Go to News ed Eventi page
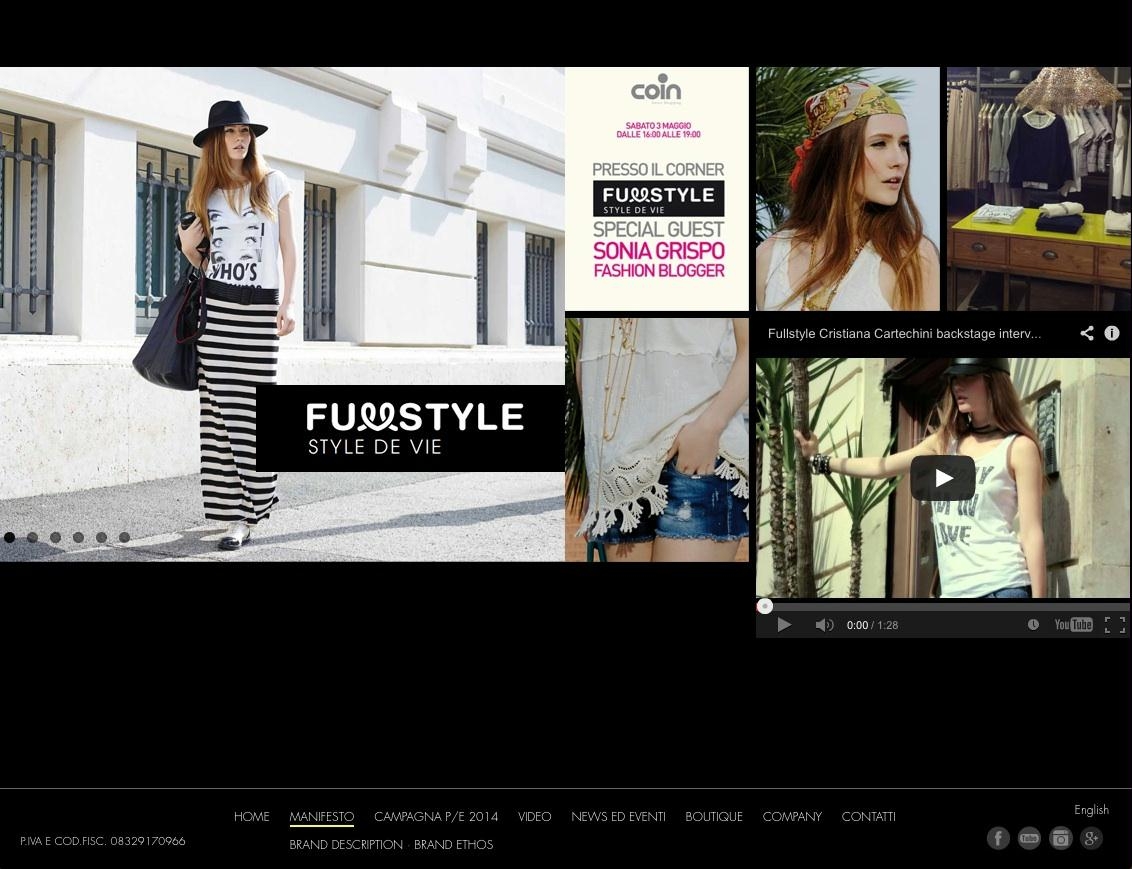The image size is (1132, 869). (618, 817)
